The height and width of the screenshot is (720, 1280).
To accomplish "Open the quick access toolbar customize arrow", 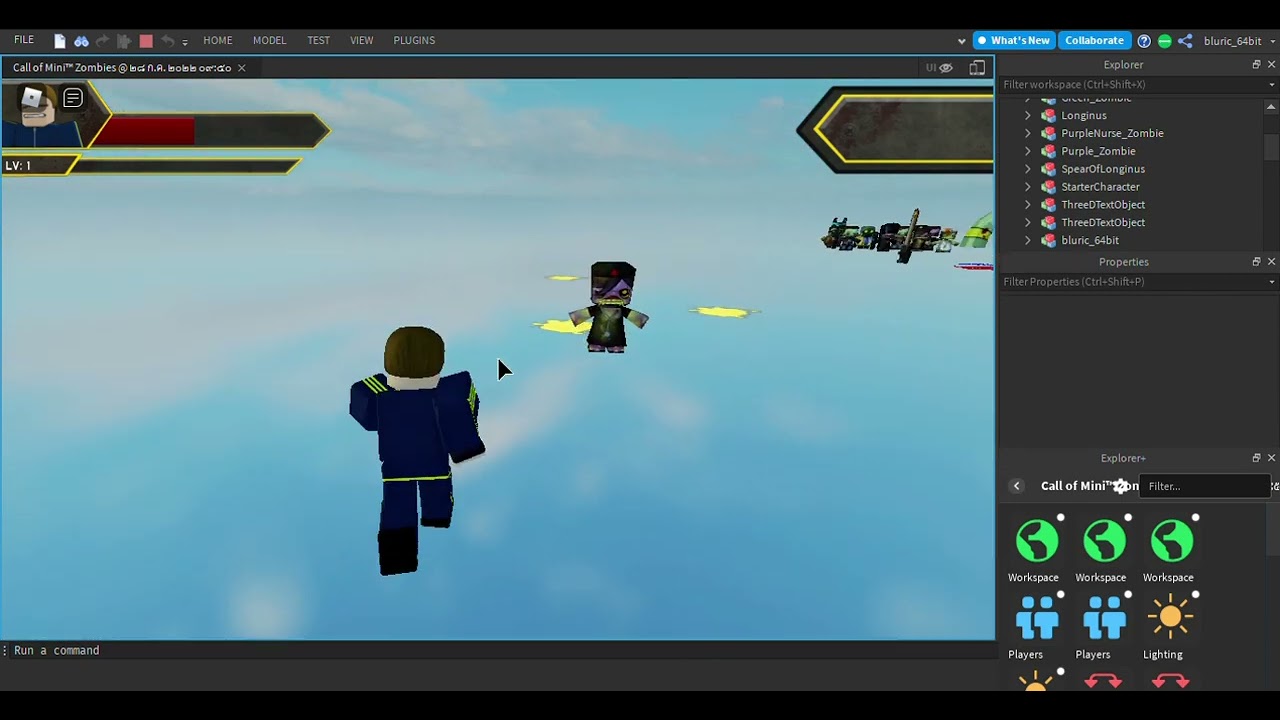I will (x=185, y=42).
